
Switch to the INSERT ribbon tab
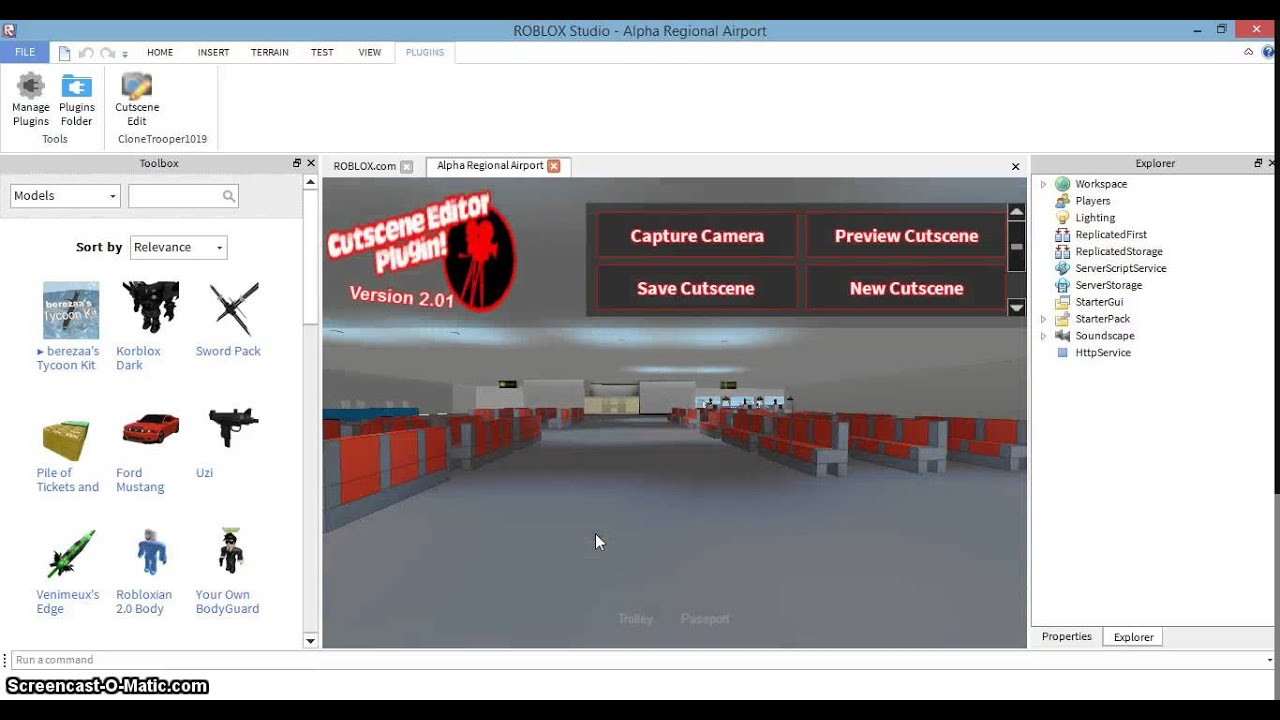pyautogui.click(x=213, y=52)
